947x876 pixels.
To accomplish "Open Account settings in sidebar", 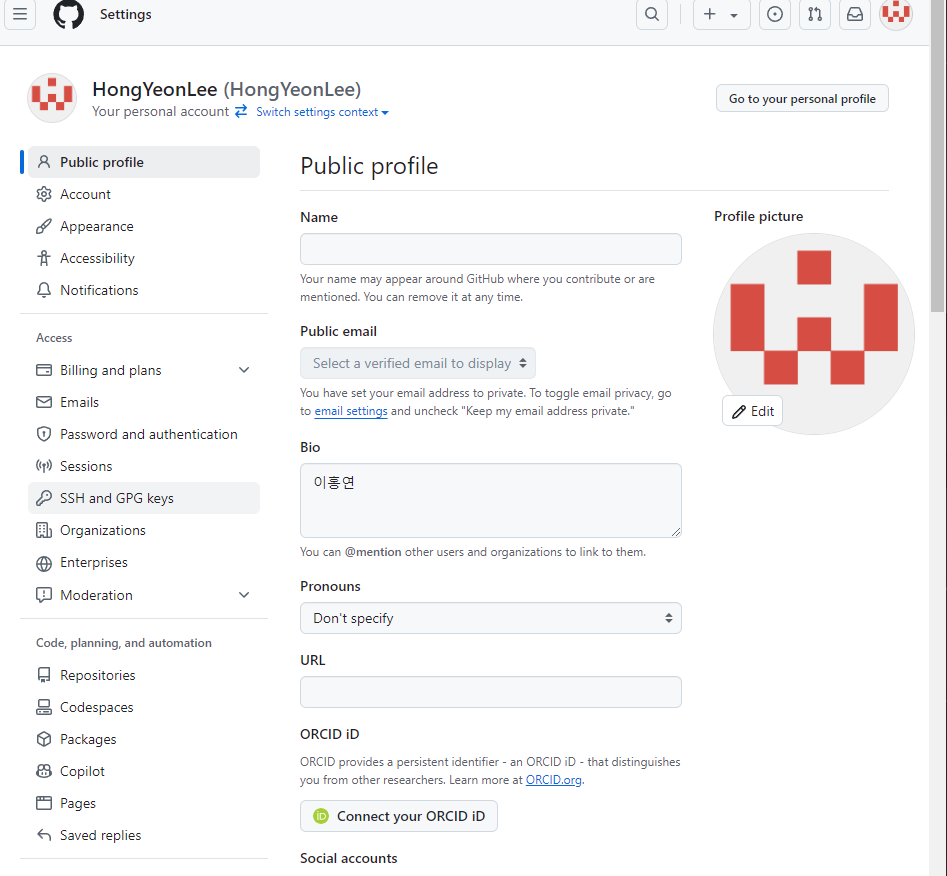I will (144, 194).
